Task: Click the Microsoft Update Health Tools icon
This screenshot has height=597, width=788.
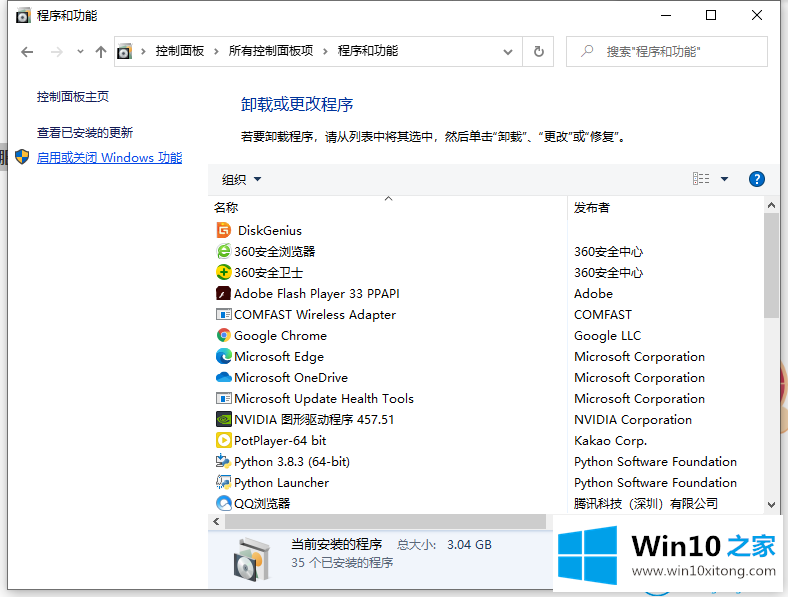Action: click(x=223, y=399)
